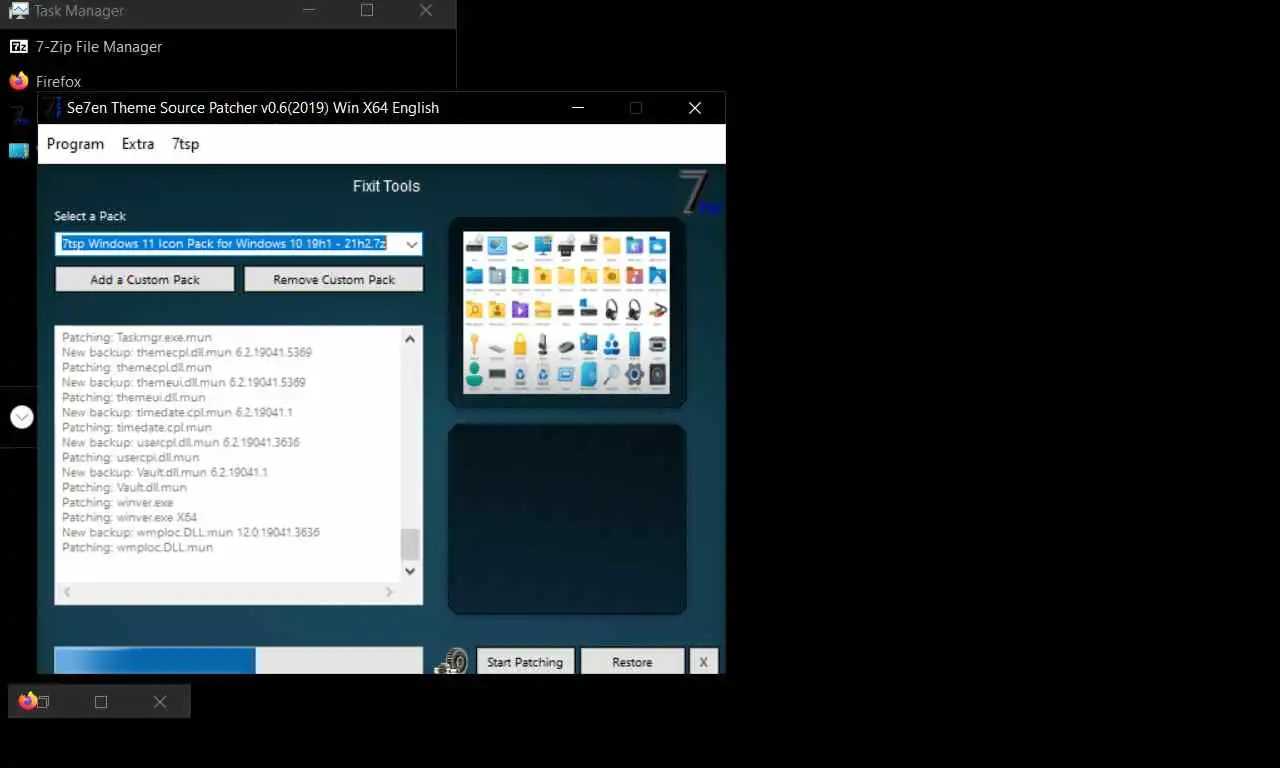Click log line New backup: Vault.dll.mun

pos(165,472)
